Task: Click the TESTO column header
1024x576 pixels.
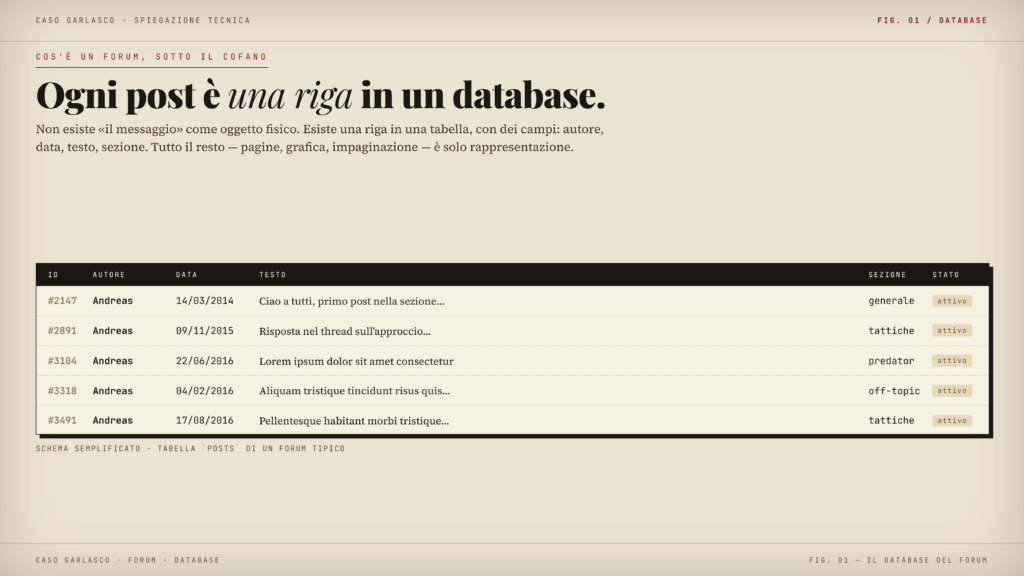Action: click(272, 275)
